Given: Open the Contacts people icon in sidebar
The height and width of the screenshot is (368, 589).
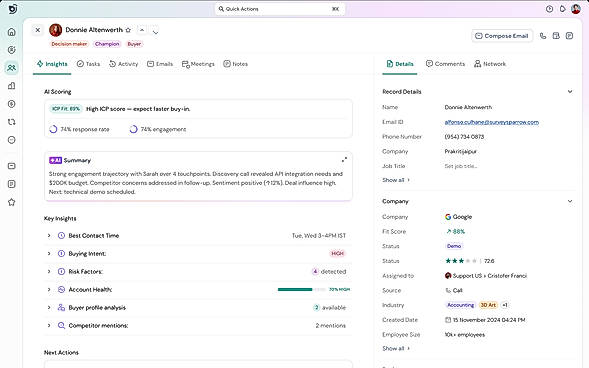Looking at the screenshot, I should (12, 68).
